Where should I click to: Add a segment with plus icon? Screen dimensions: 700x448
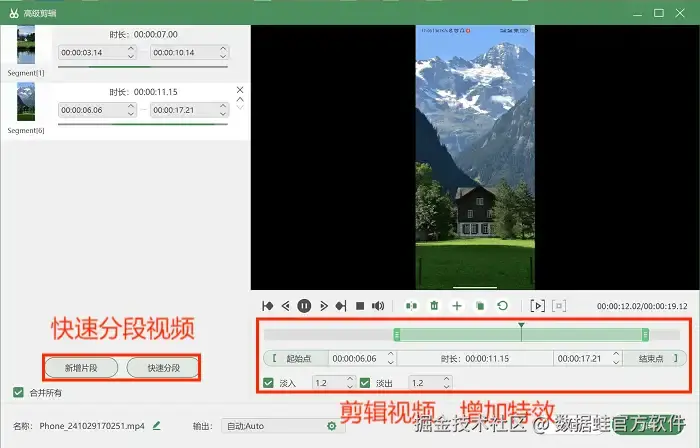[457, 306]
